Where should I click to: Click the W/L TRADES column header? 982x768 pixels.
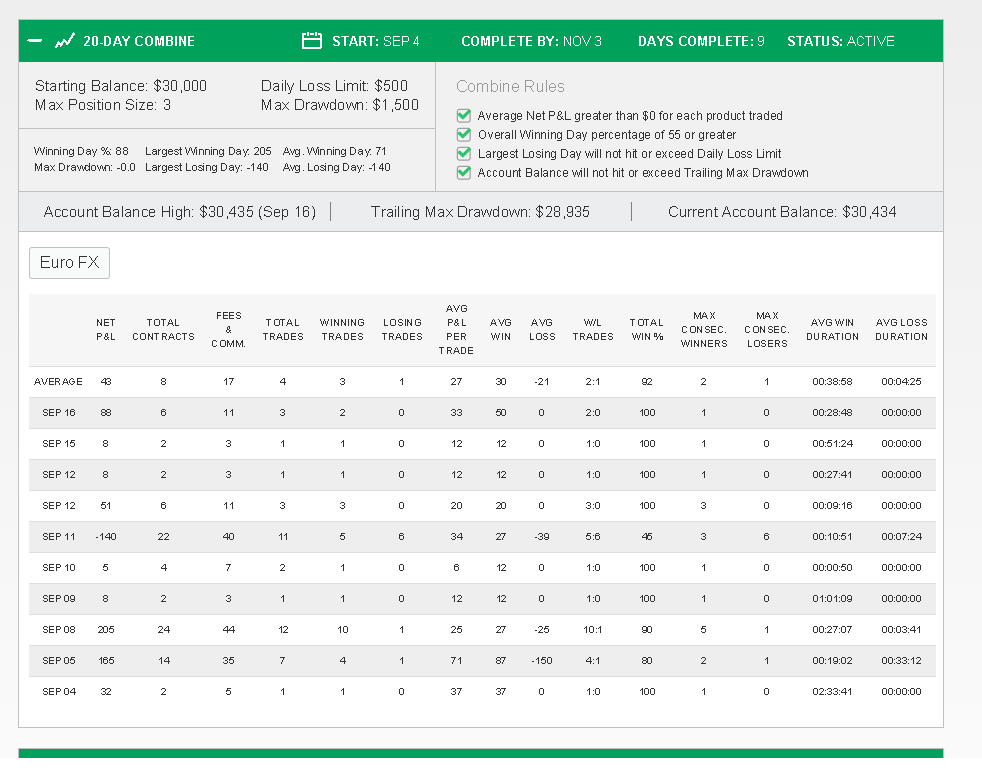592,330
